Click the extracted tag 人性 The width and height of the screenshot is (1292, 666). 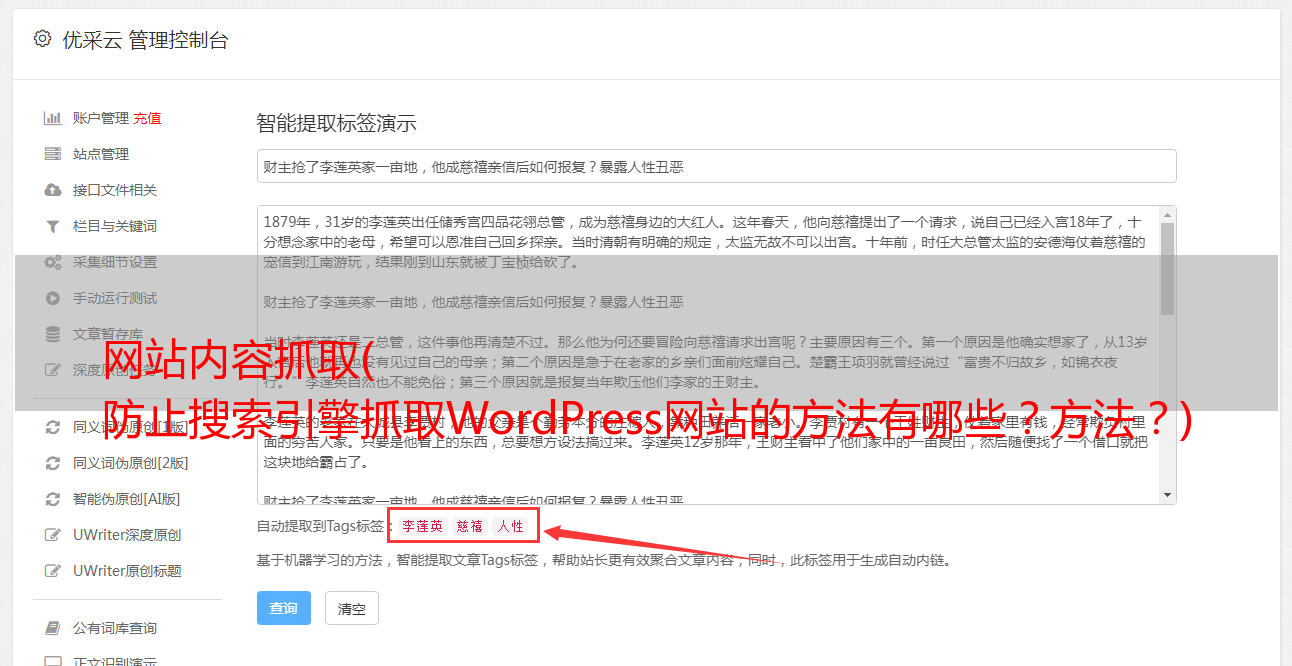511,526
